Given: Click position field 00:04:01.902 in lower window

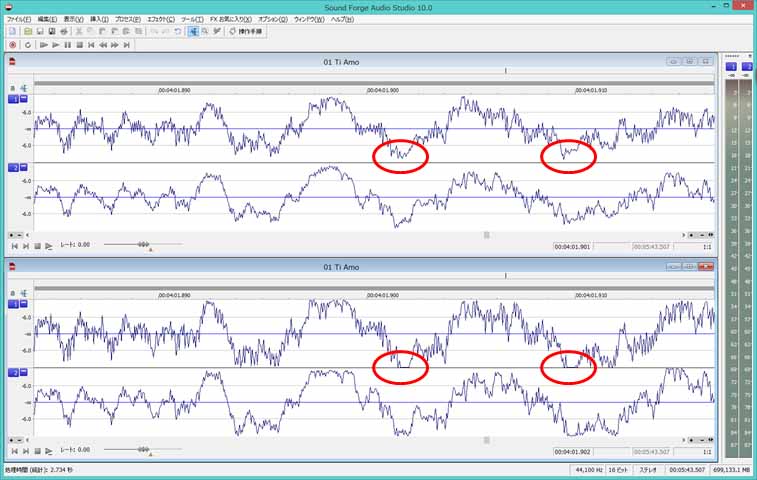Looking at the screenshot, I should [x=573, y=452].
